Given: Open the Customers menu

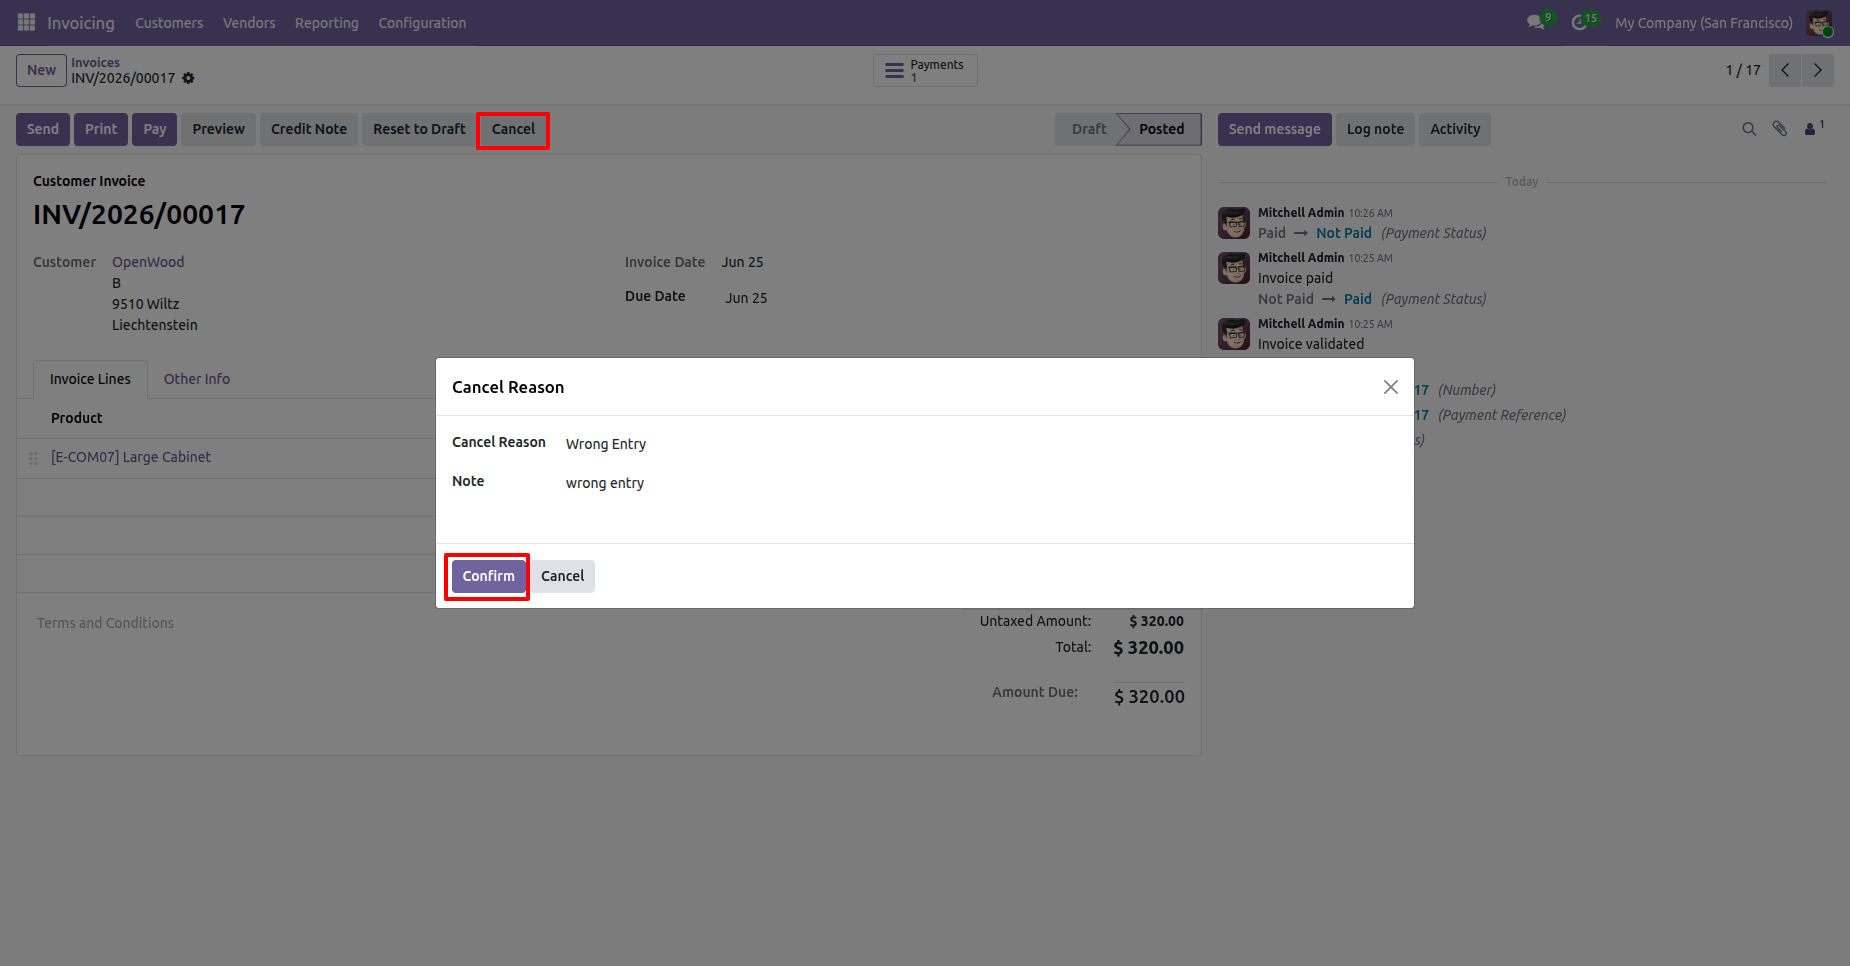Looking at the screenshot, I should coord(169,23).
